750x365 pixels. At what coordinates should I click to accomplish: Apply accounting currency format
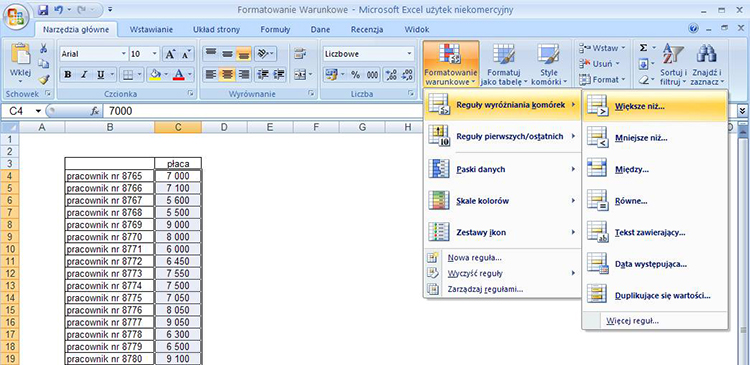(x=331, y=75)
